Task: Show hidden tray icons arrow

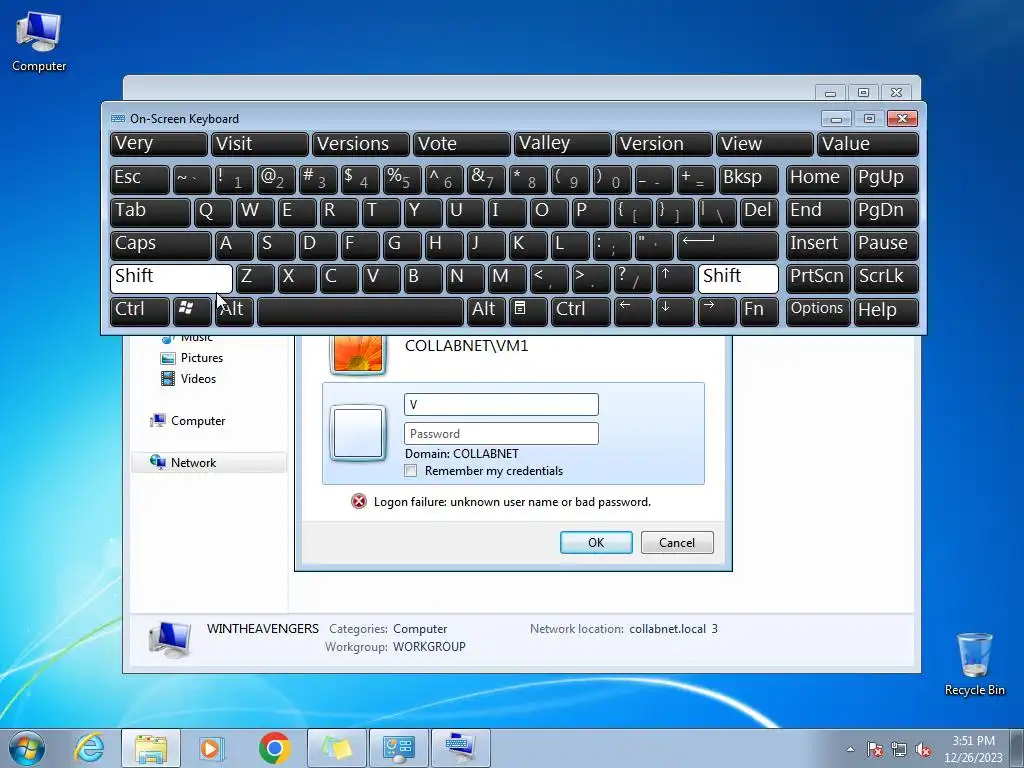Action: point(850,749)
